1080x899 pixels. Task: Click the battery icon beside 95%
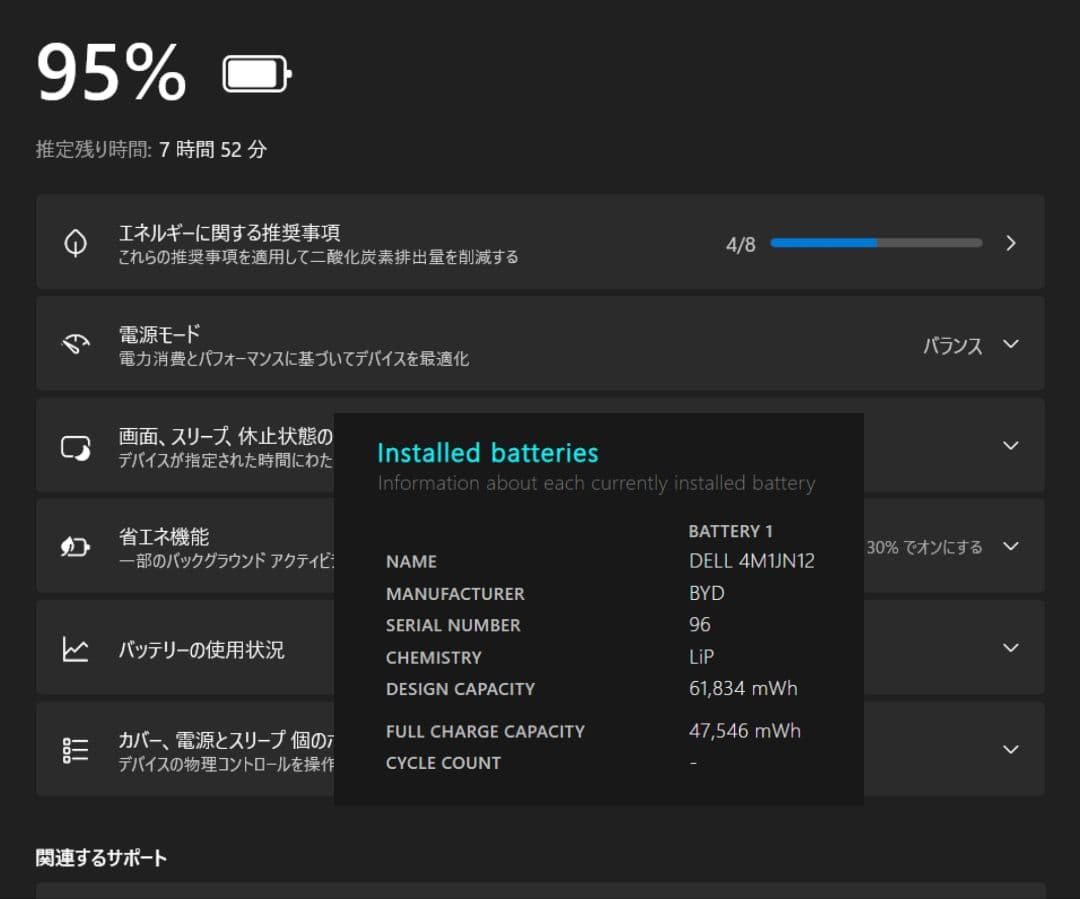(256, 74)
